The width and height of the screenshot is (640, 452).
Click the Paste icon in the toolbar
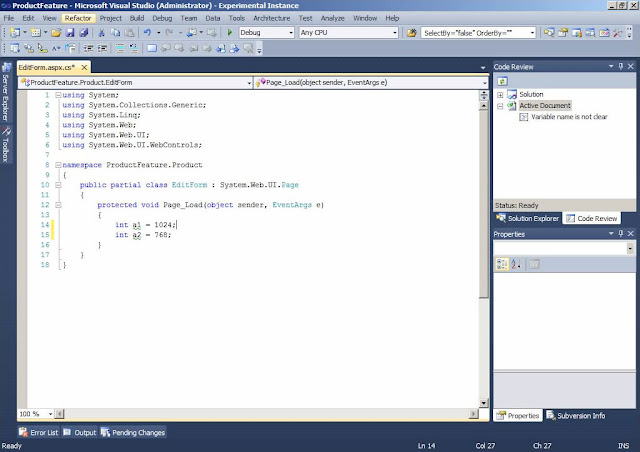tap(129, 33)
